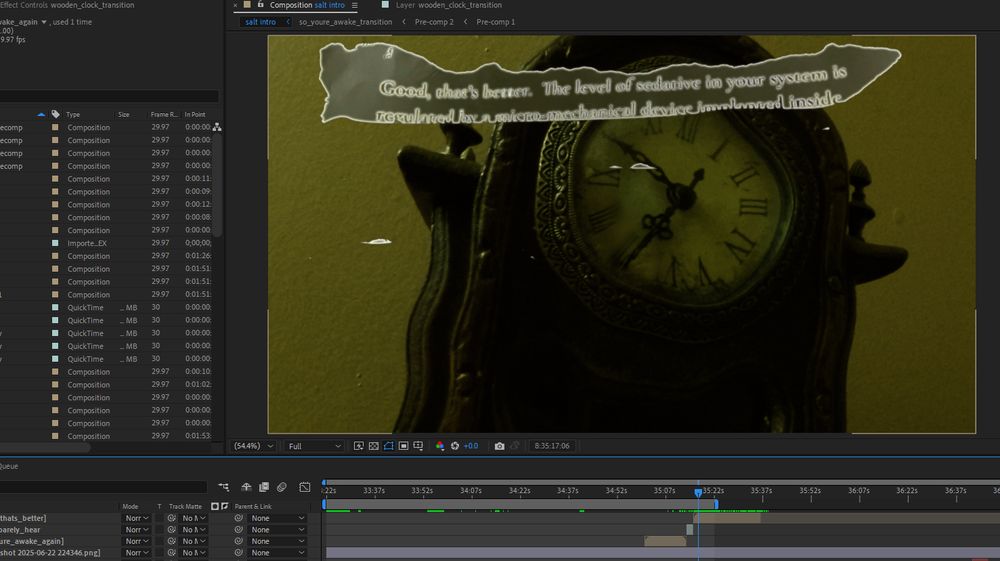Sort project items by Type column
The width and height of the screenshot is (1000, 561).
tap(73, 115)
